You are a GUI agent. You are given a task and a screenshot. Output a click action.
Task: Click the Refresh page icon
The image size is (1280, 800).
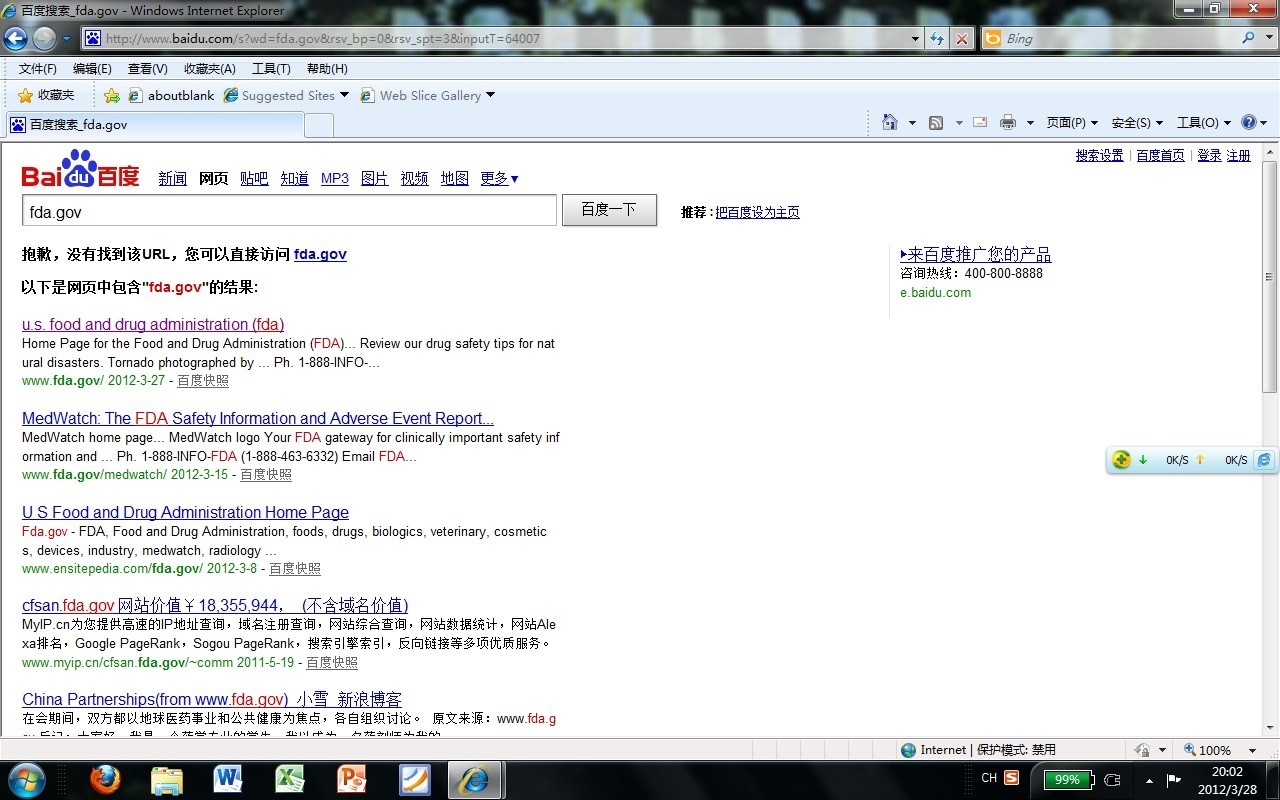click(x=937, y=39)
